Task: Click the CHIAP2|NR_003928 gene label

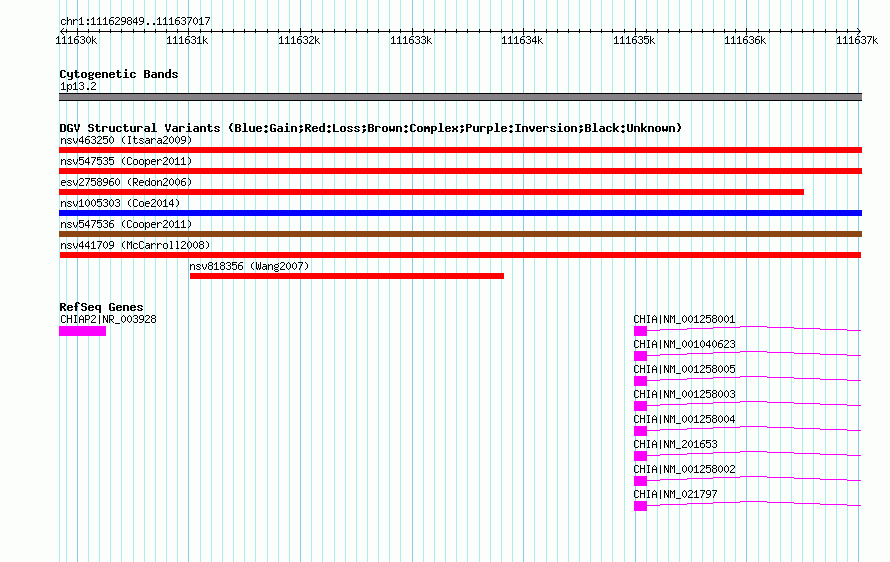Action: (x=108, y=319)
